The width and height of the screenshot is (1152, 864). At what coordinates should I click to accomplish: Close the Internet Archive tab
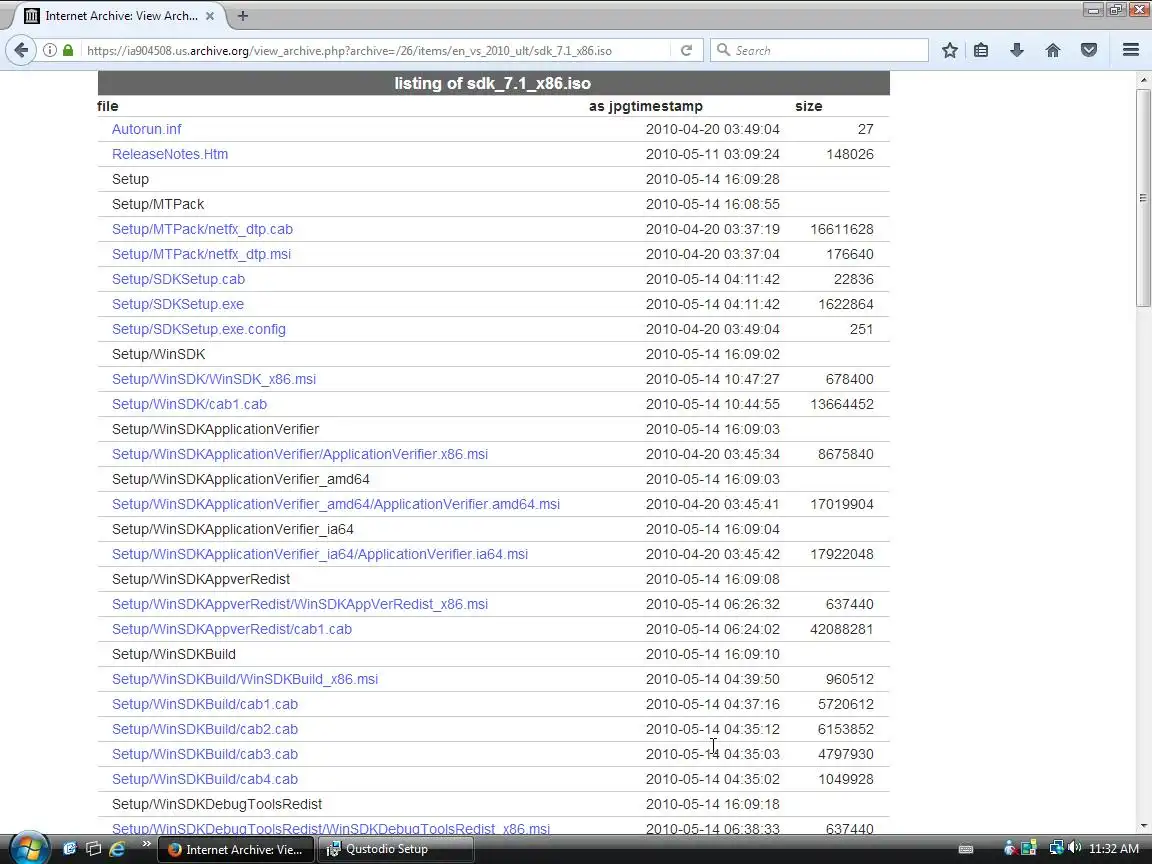tap(210, 15)
